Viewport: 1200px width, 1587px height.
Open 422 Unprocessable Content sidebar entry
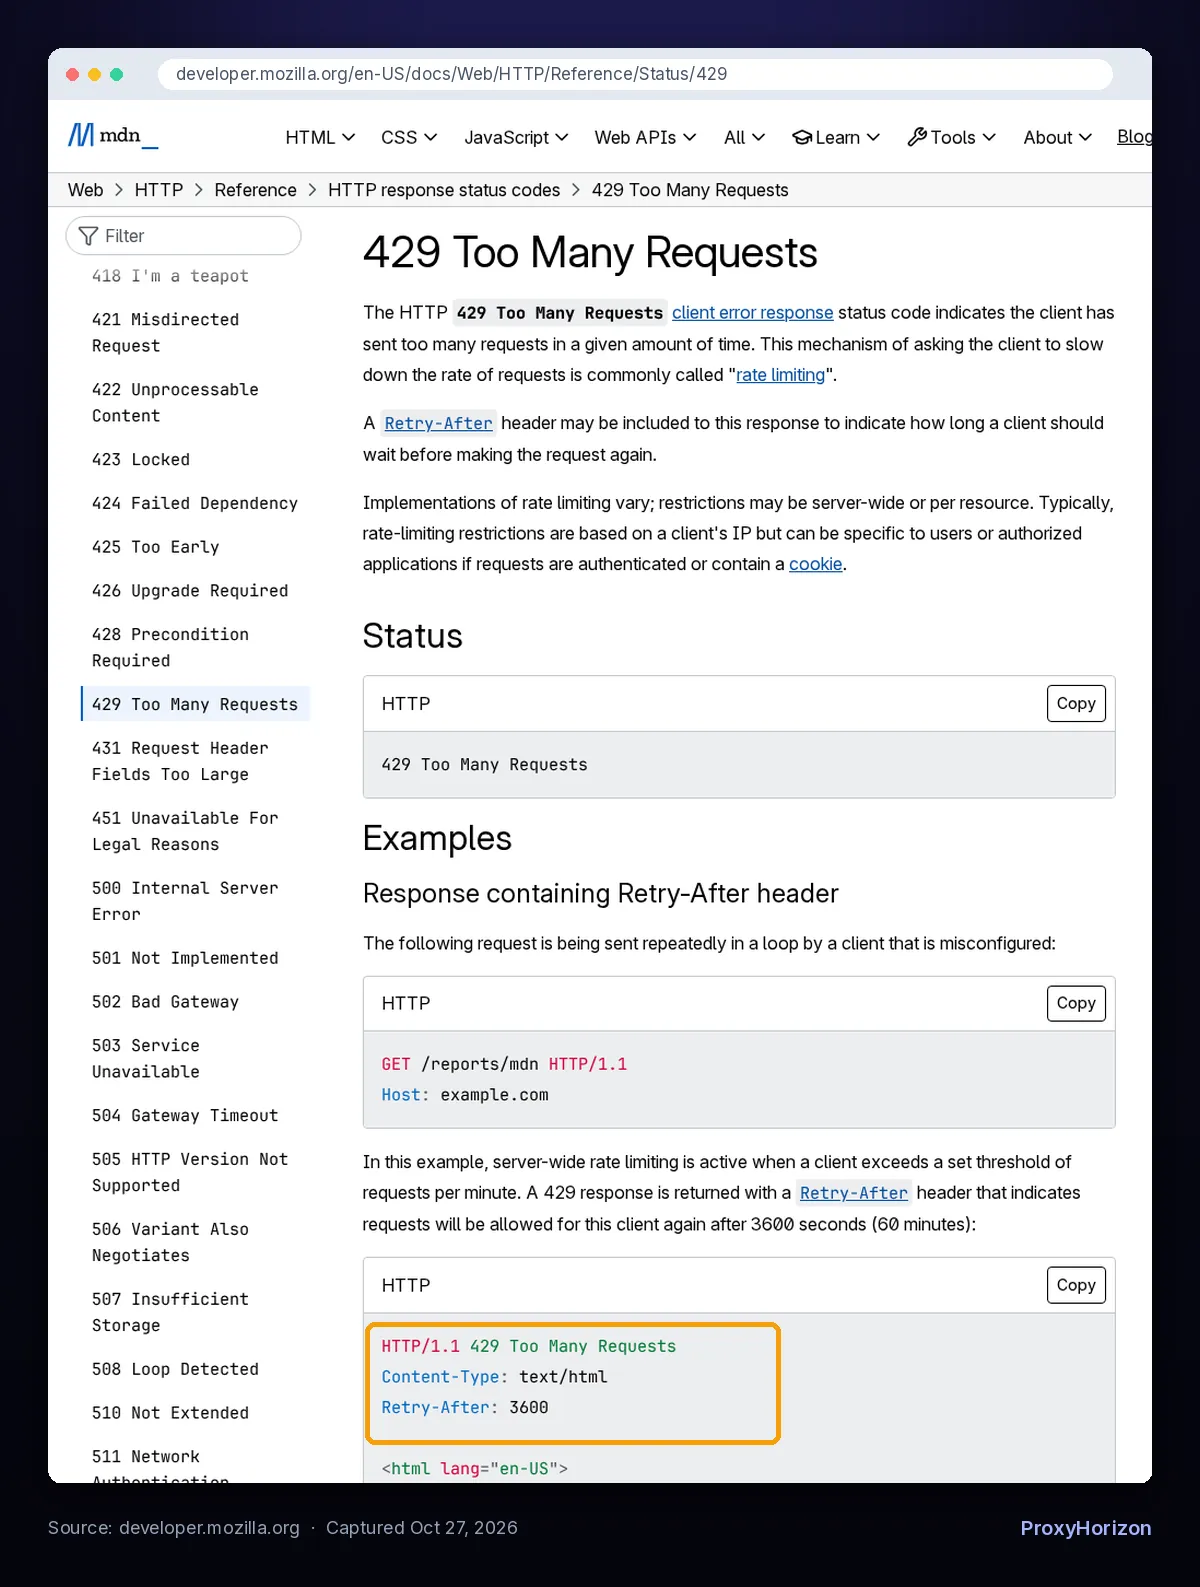pos(175,402)
